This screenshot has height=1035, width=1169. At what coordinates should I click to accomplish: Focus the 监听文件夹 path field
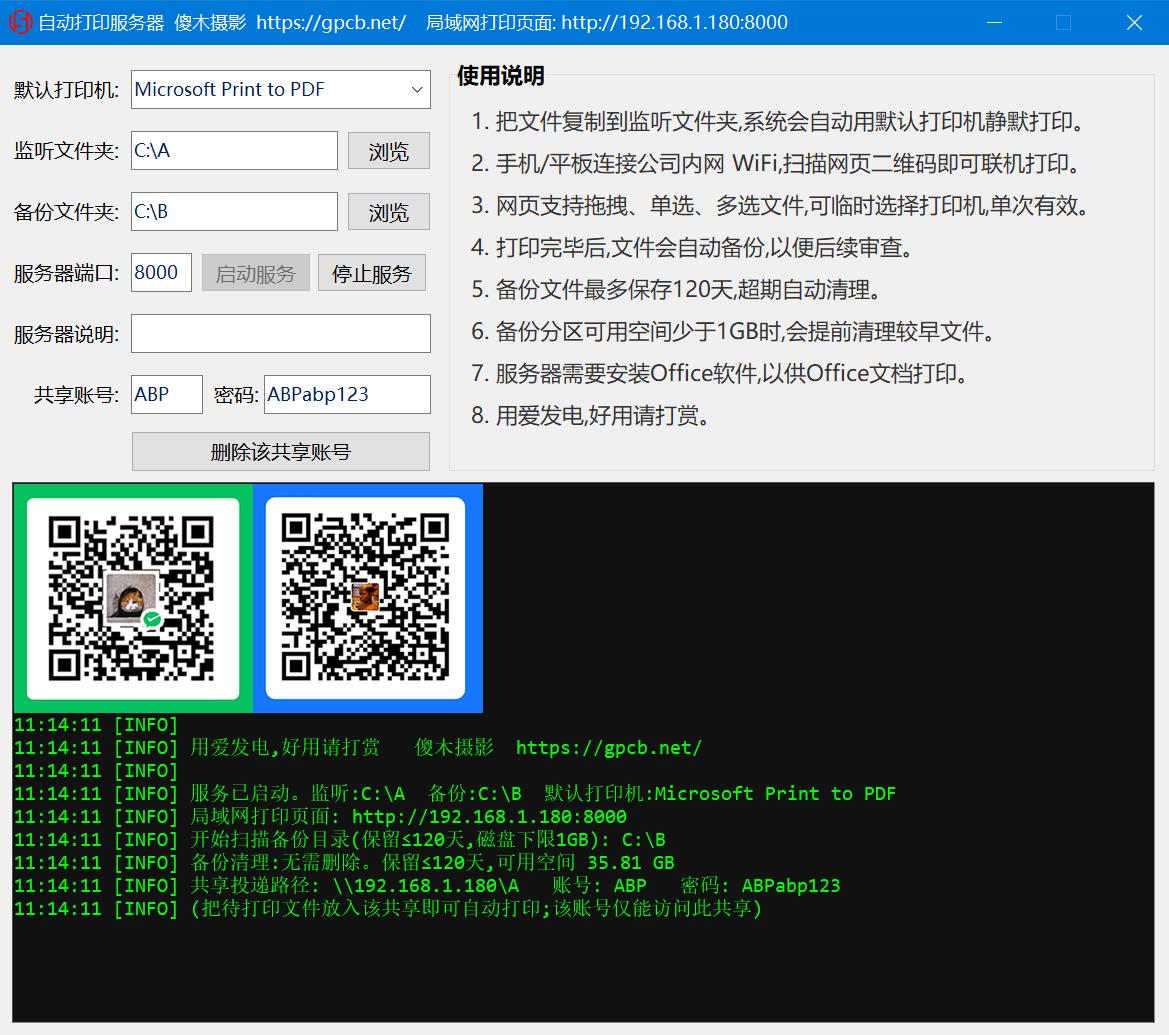click(234, 151)
